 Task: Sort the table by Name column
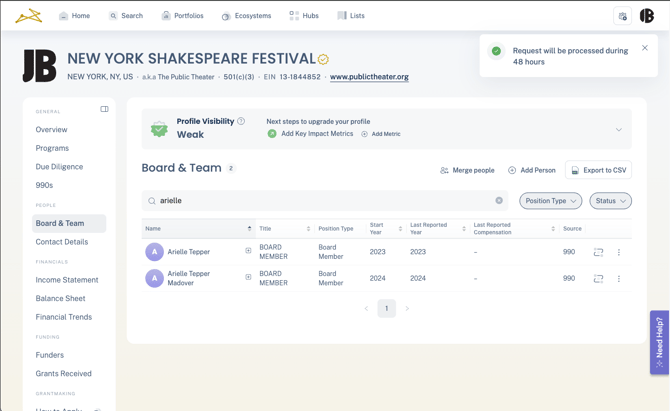pos(249,229)
